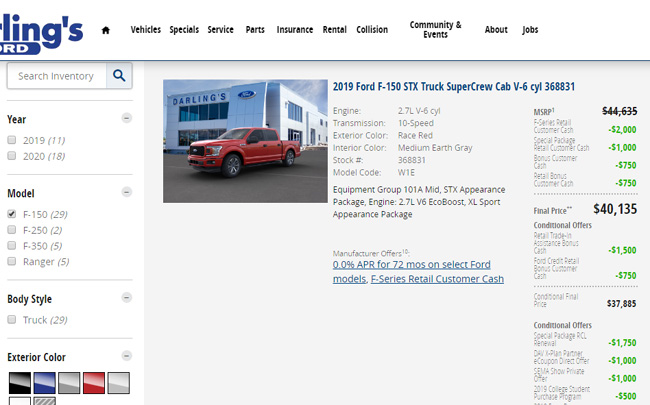
Task: Select the blue exterior color swatch
Action: (x=44, y=383)
